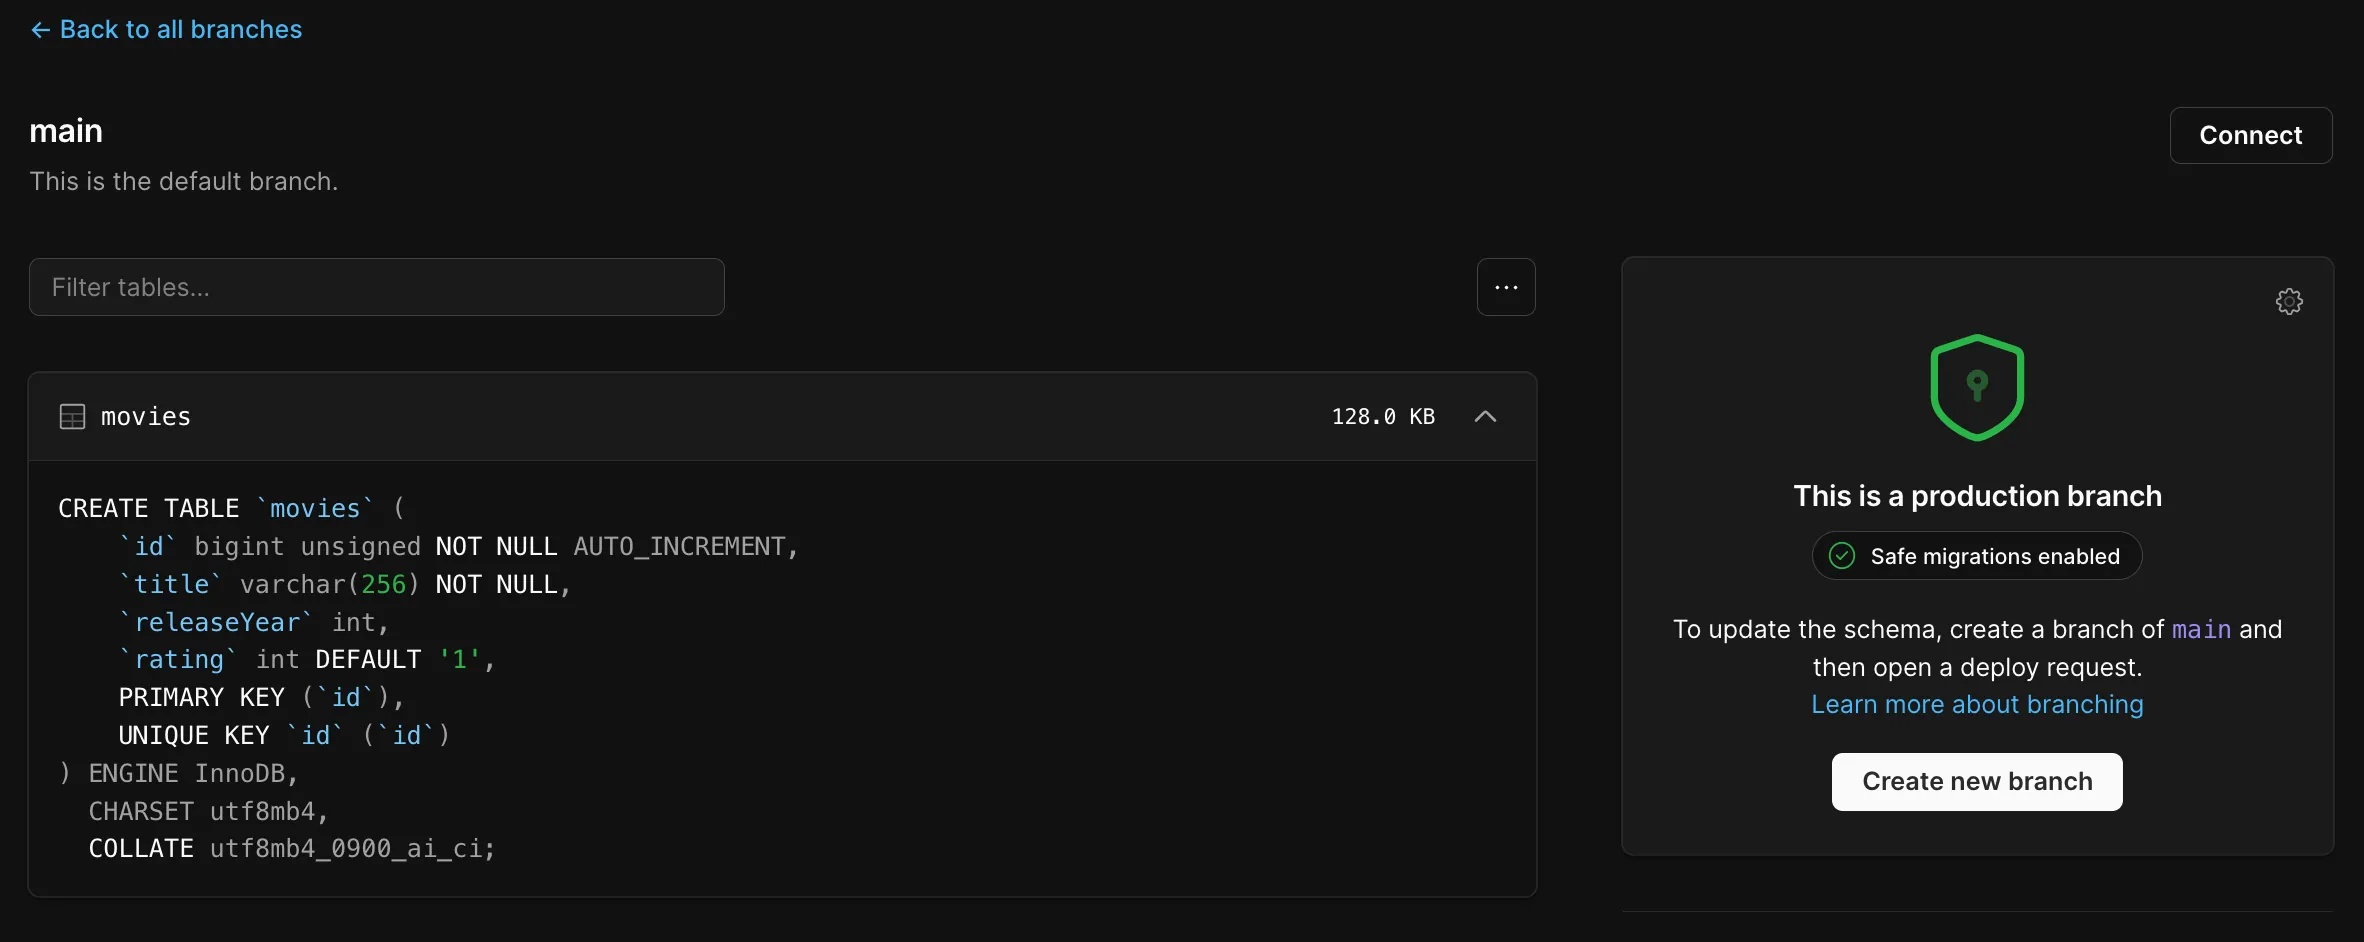Screen dimensions: 2364x942
Task: Focus the Filter tables input
Action: (x=377, y=287)
